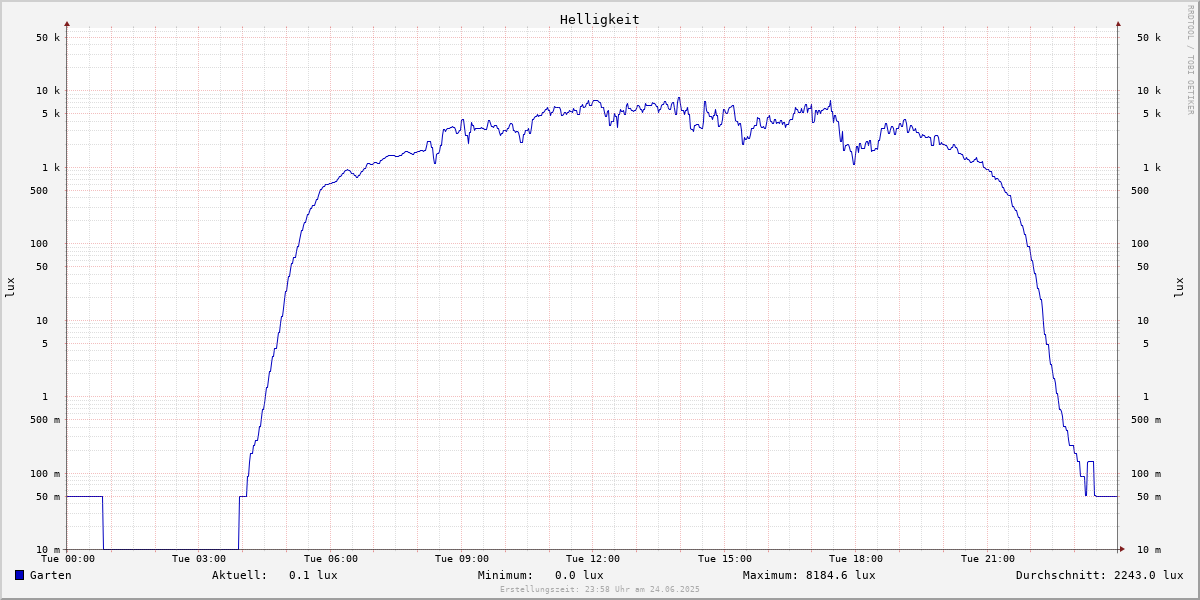This screenshot has height=600, width=1200.
Task: Click the "500 m" label on left axis
Action: 45,420
